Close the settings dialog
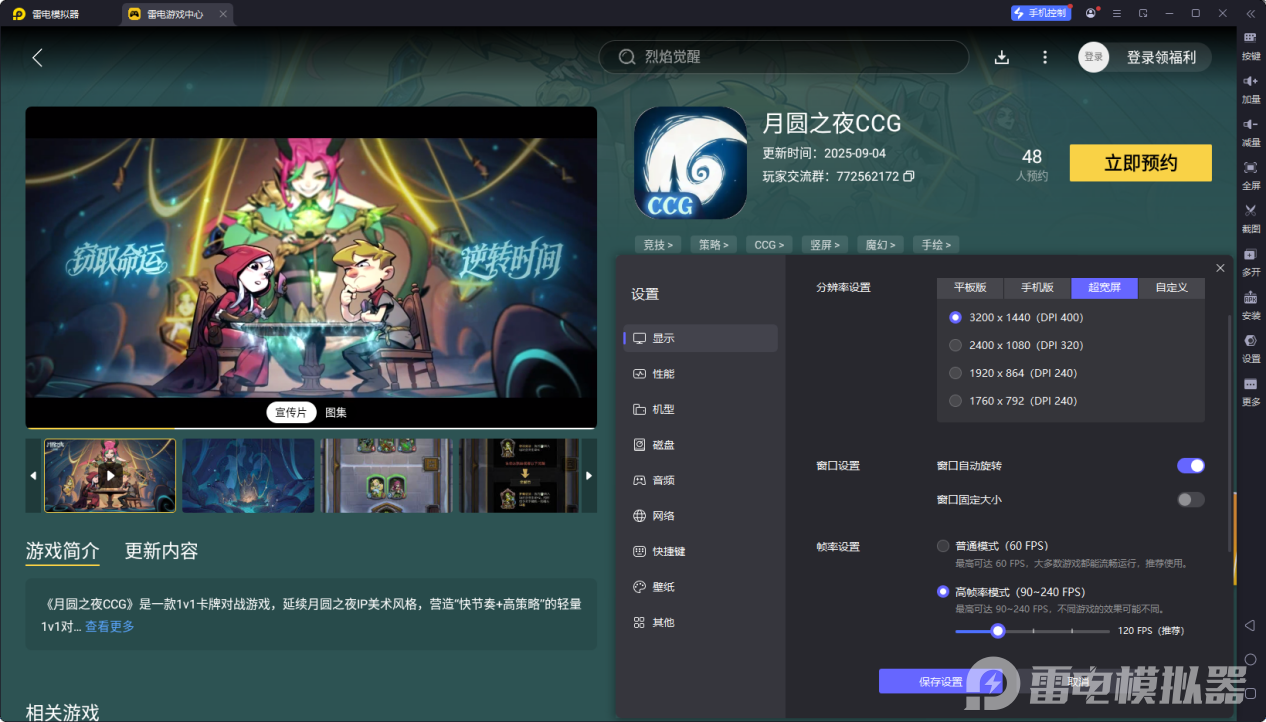The width and height of the screenshot is (1266, 722). [x=1220, y=268]
